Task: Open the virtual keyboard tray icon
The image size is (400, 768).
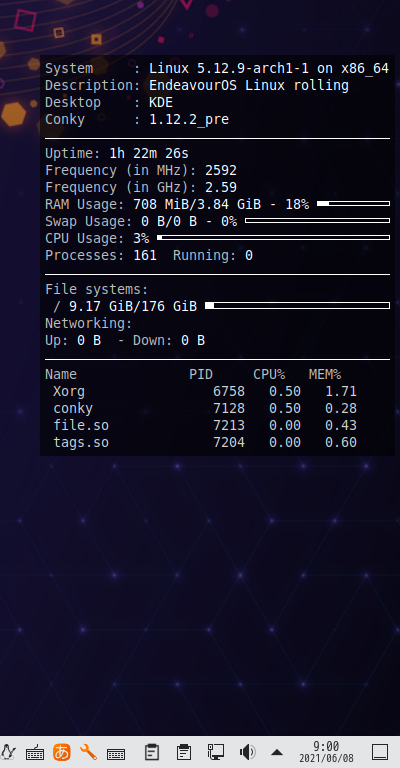Action: (116, 753)
